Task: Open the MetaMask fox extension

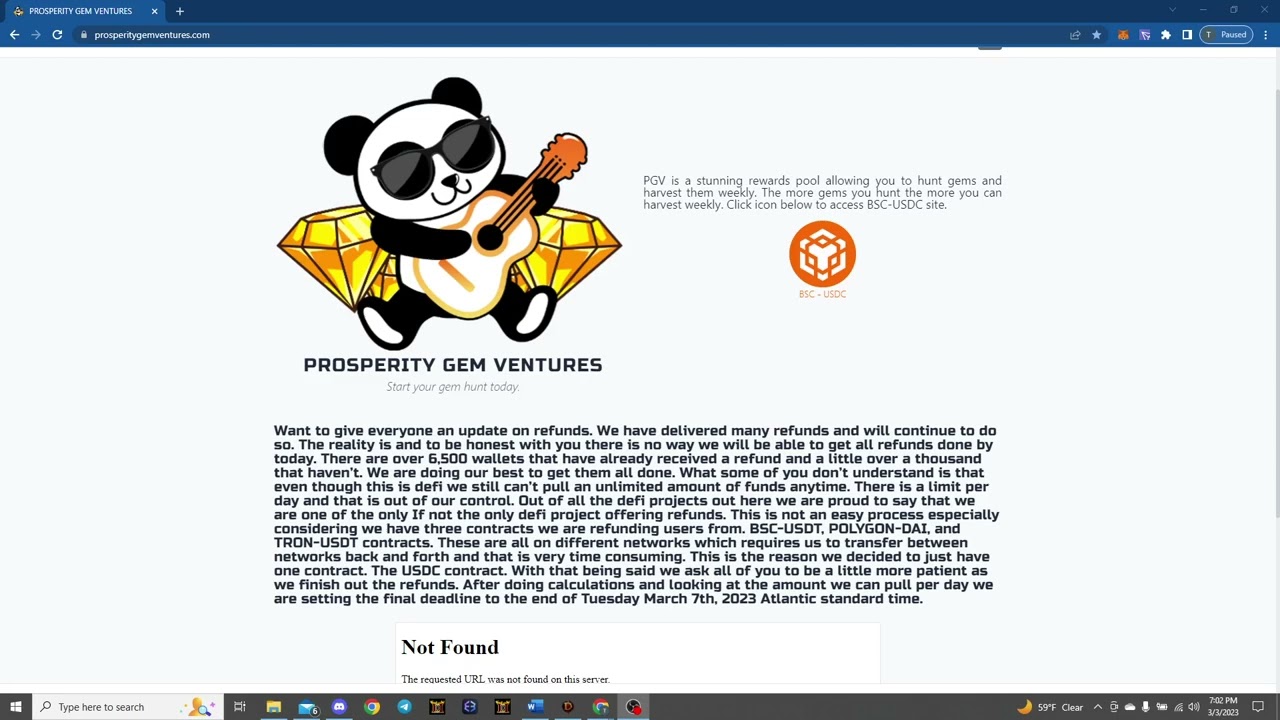Action: pos(1123,35)
